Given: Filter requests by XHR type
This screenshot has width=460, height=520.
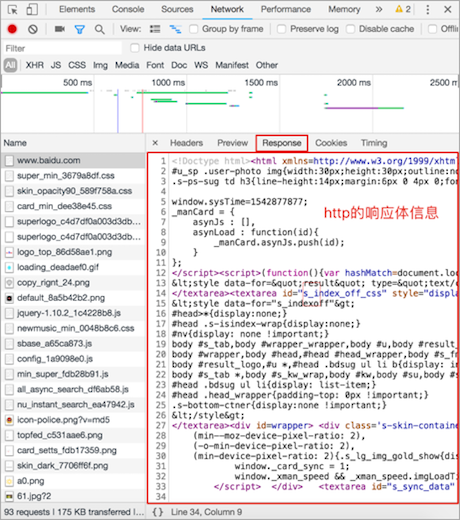Looking at the screenshot, I should pos(35,65).
